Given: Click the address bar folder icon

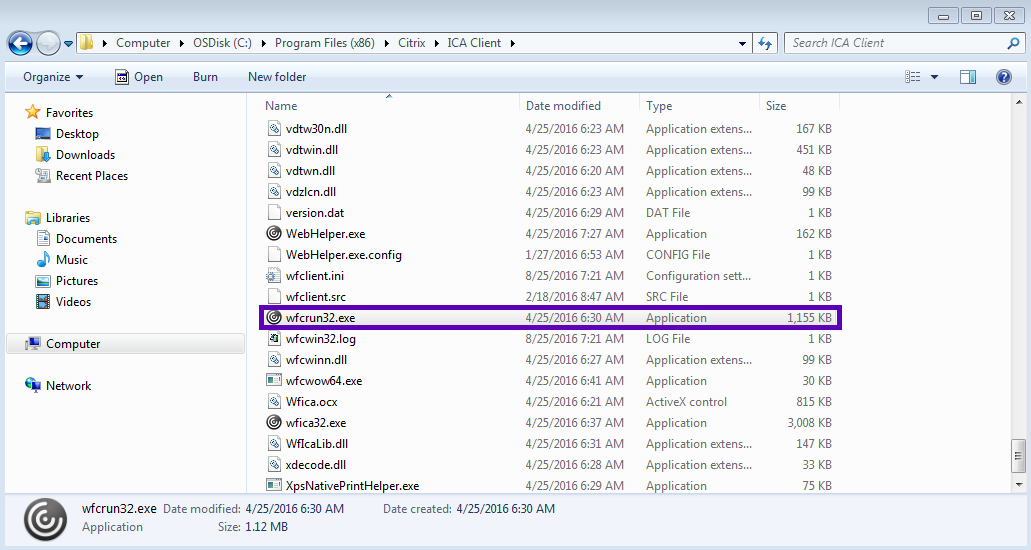Looking at the screenshot, I should point(87,43).
